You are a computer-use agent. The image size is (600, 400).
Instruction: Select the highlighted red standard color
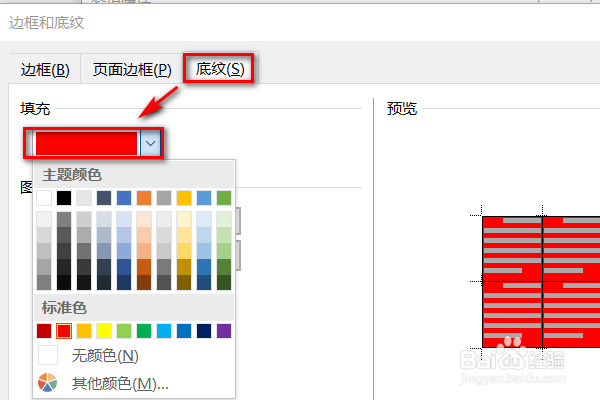[64, 331]
